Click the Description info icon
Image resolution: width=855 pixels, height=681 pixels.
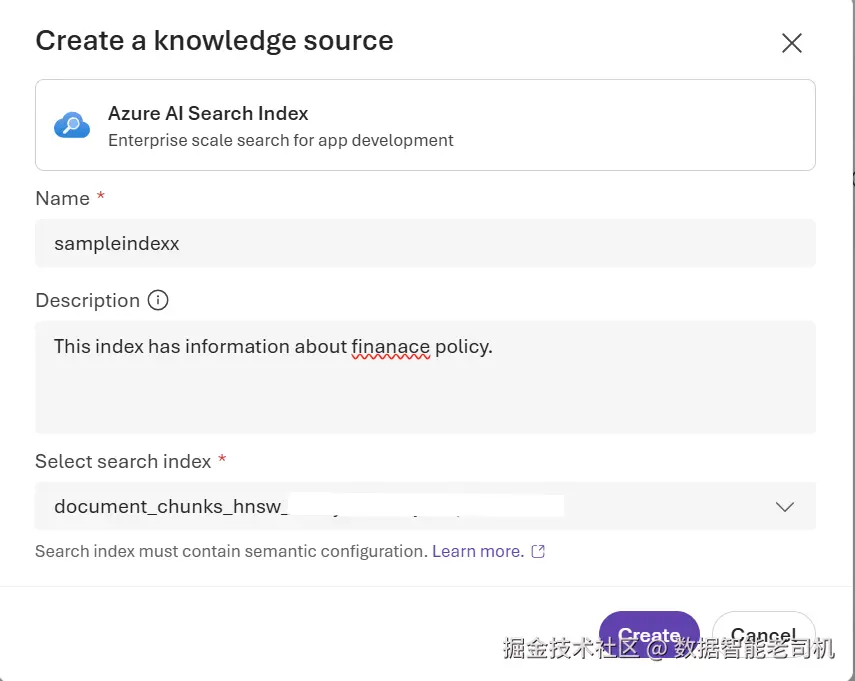click(x=158, y=300)
